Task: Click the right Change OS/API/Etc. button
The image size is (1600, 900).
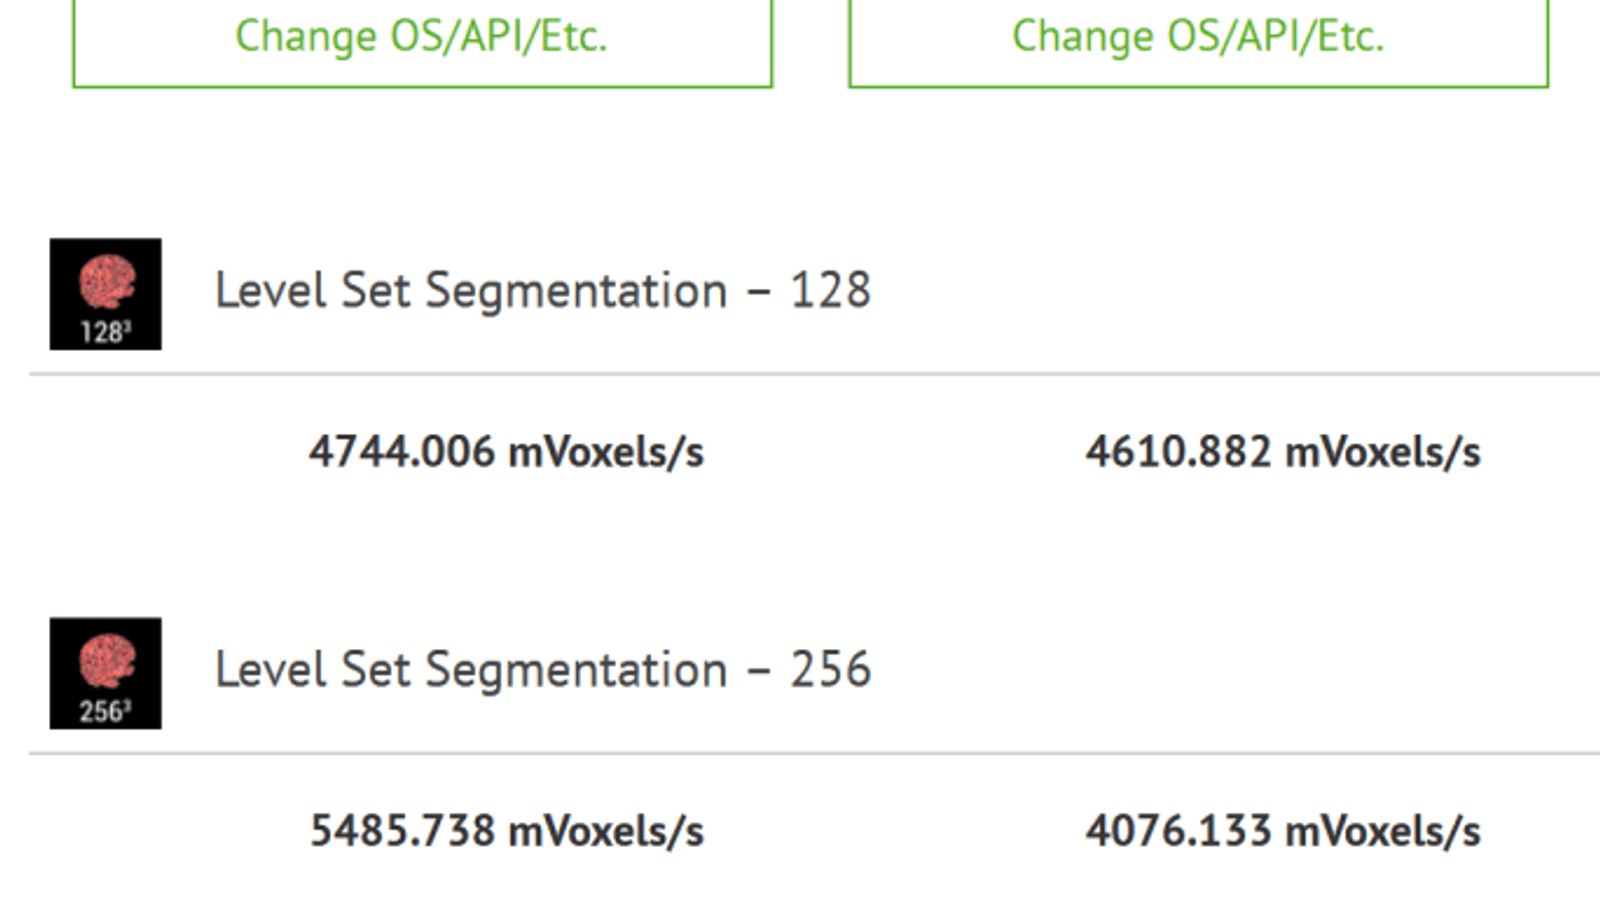Action: click(1198, 38)
